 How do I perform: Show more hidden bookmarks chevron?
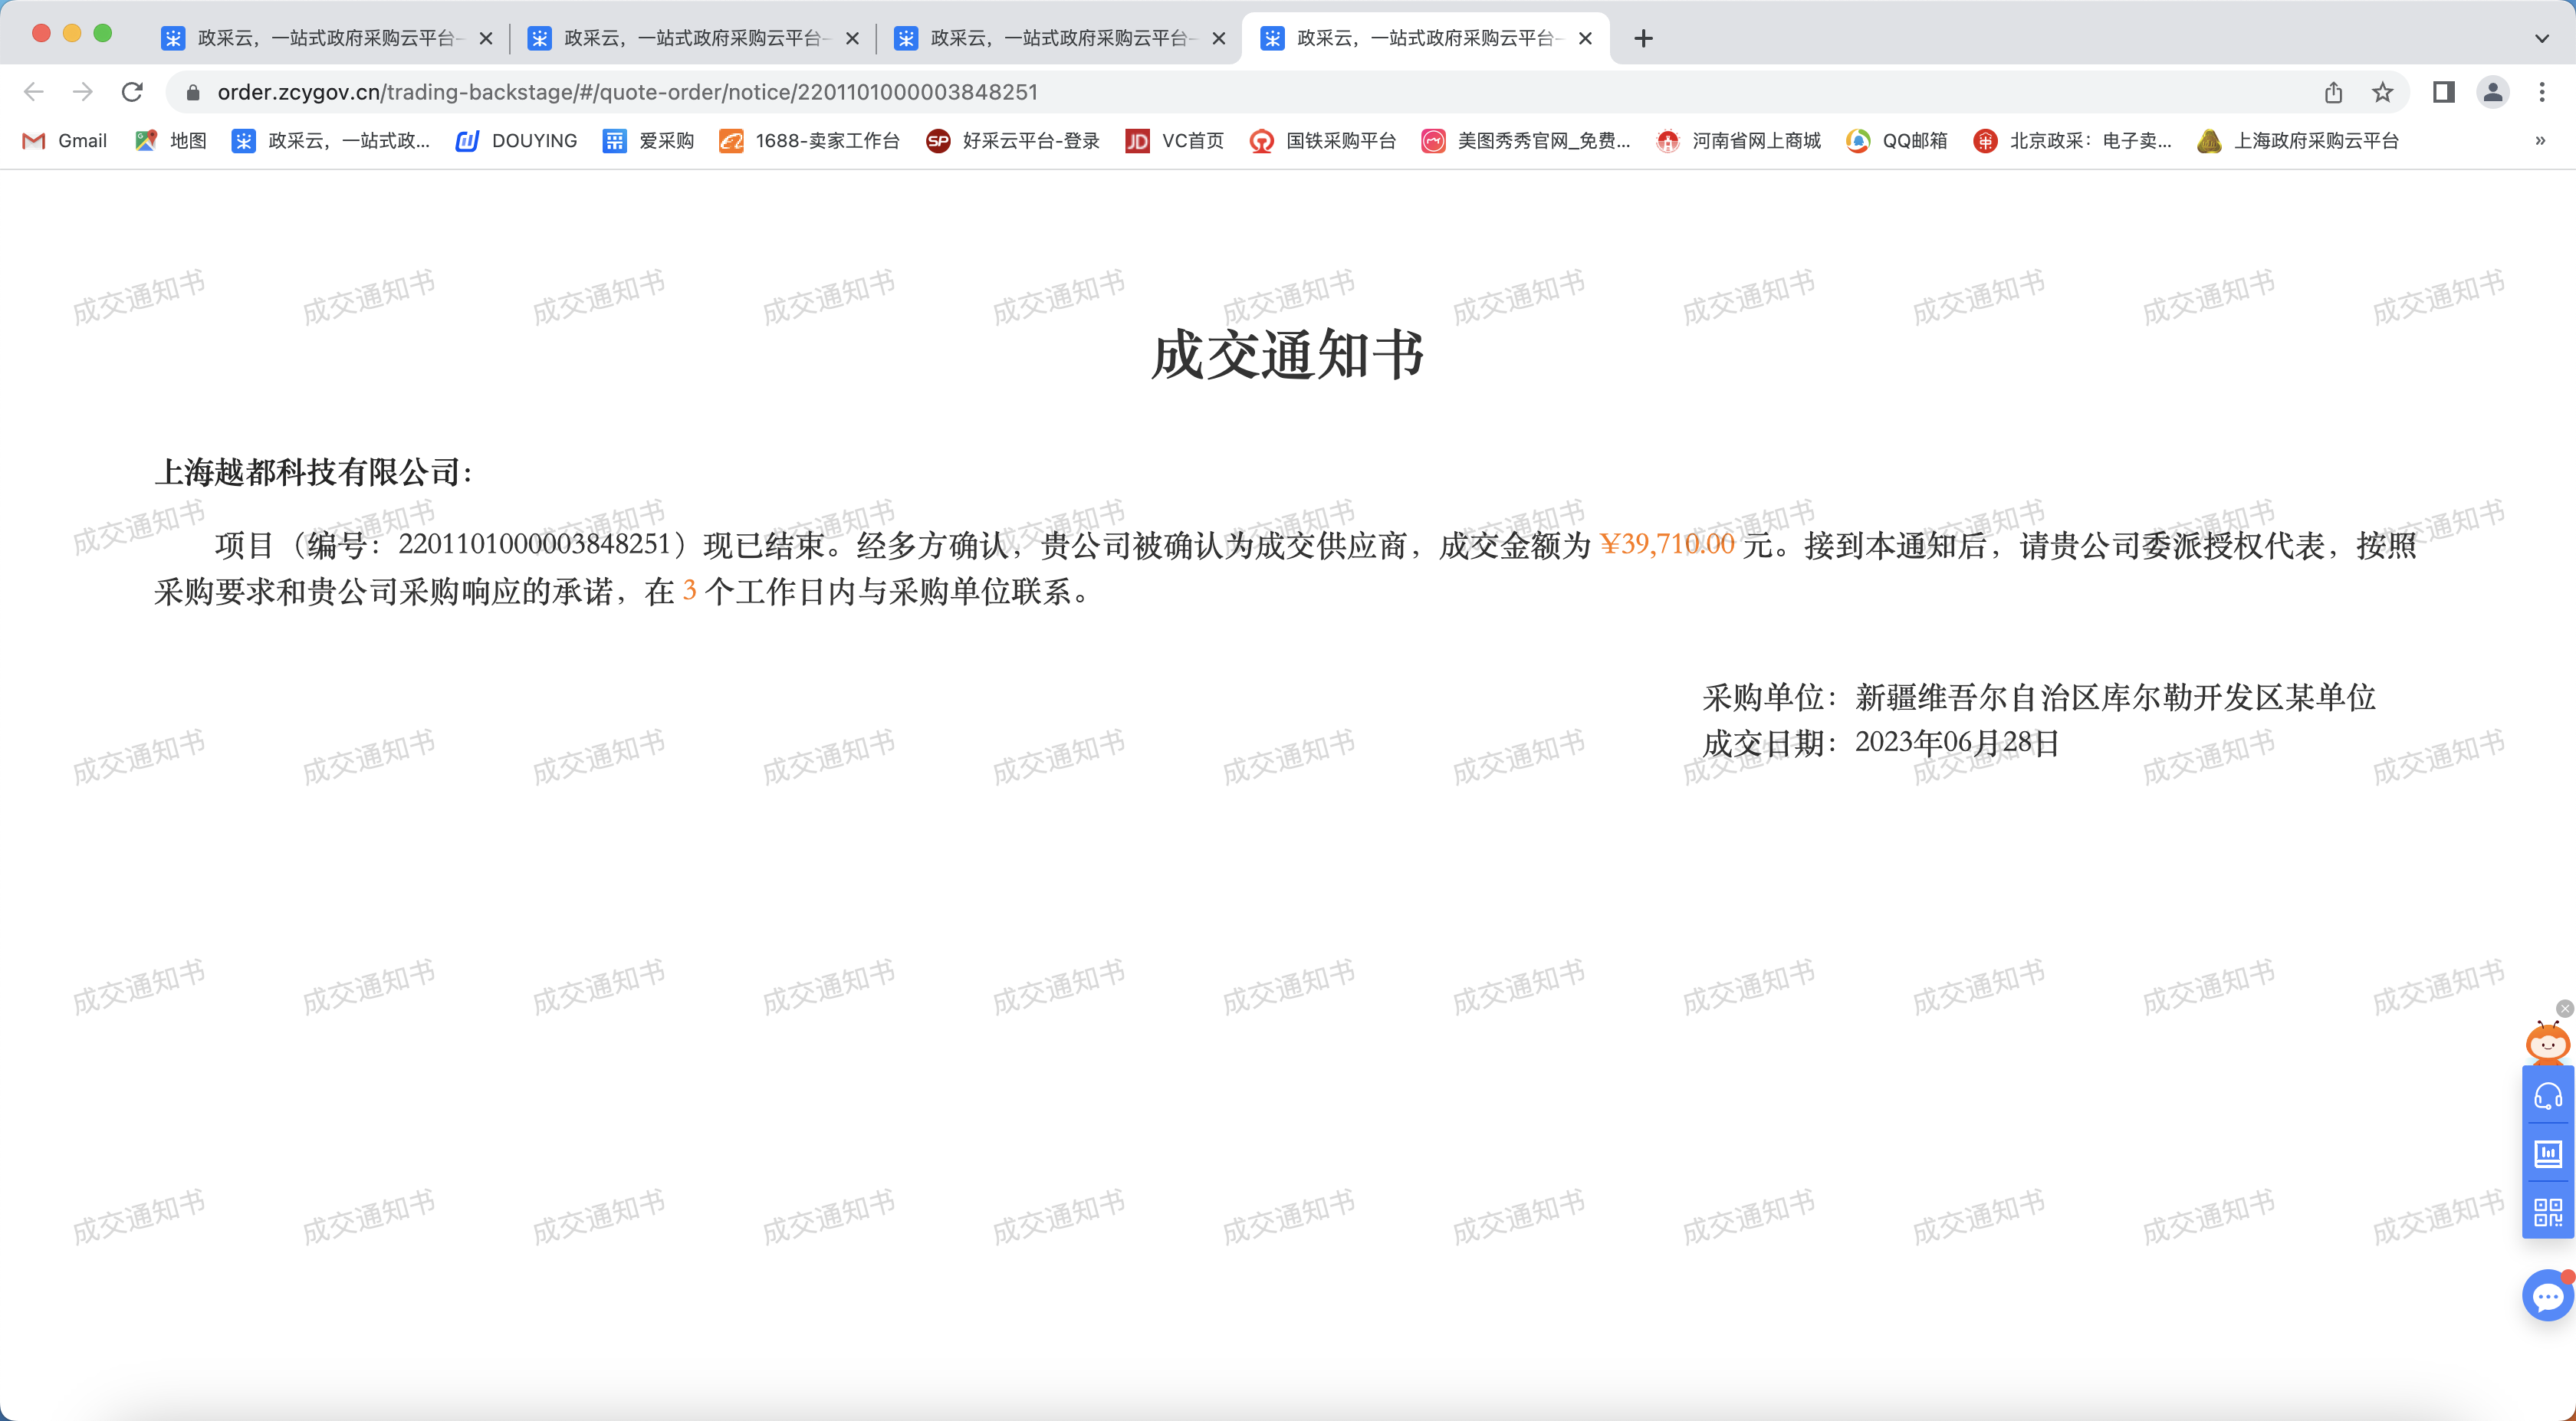click(2540, 141)
